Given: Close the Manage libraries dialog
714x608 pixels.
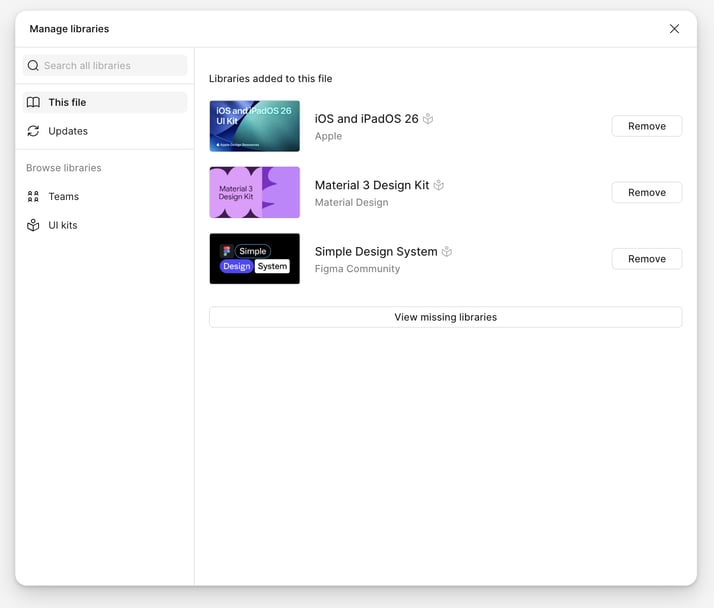Looking at the screenshot, I should (x=674, y=29).
